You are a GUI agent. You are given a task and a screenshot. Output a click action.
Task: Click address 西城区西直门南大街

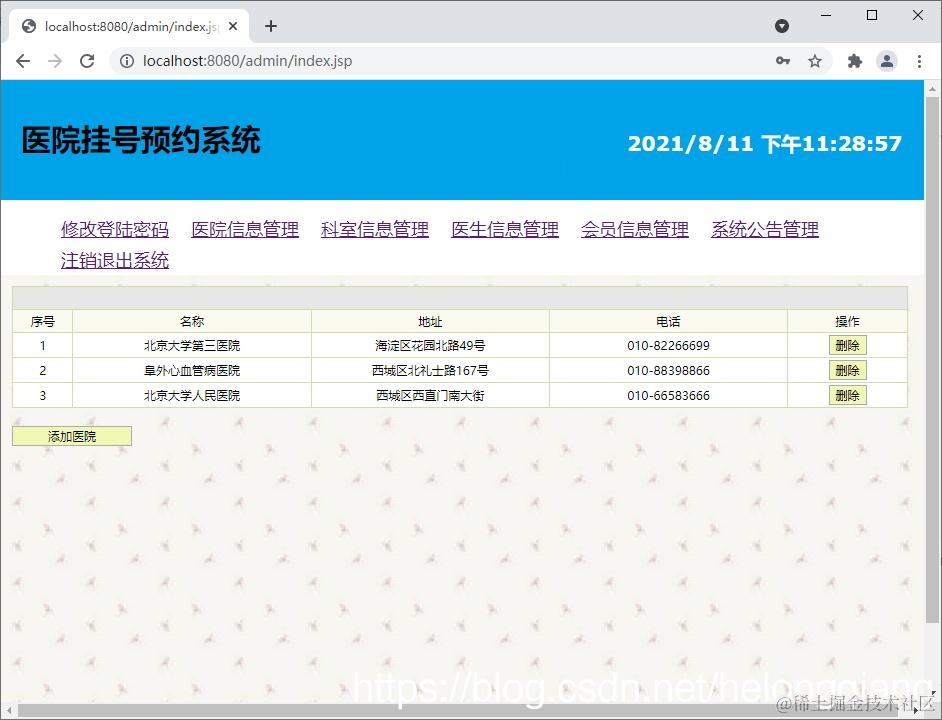[430, 395]
